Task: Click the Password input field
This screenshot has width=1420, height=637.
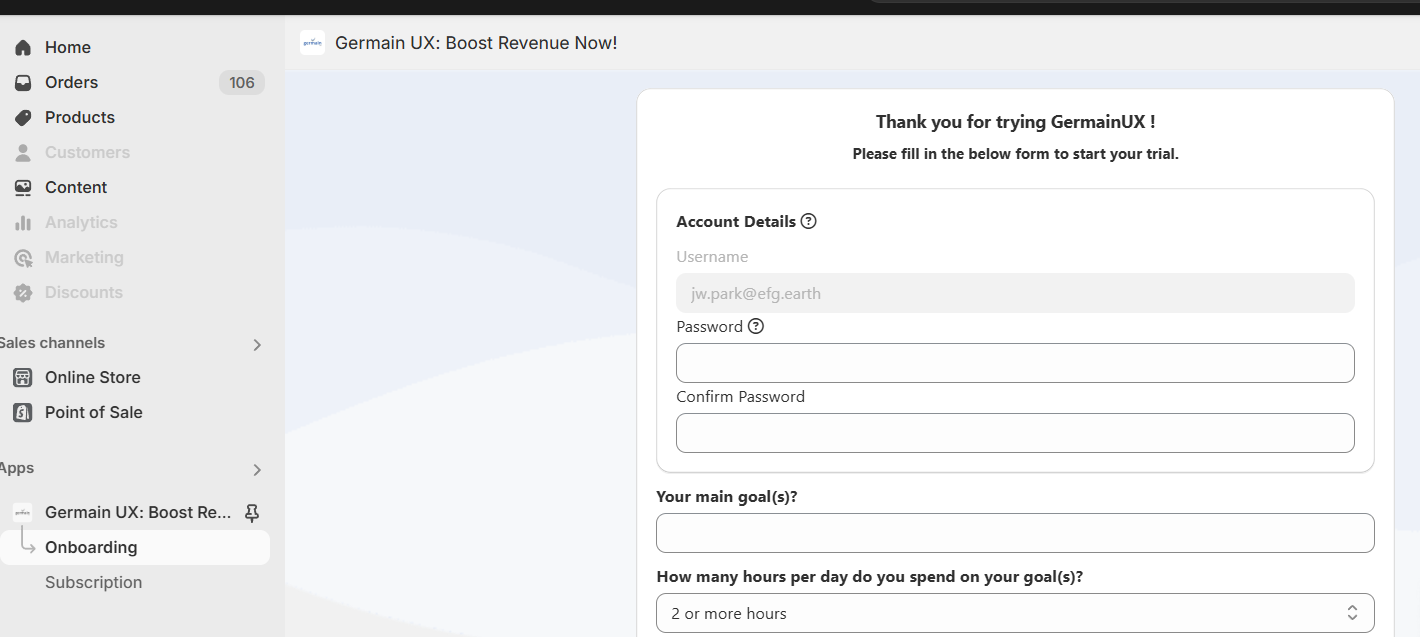Action: [1015, 363]
